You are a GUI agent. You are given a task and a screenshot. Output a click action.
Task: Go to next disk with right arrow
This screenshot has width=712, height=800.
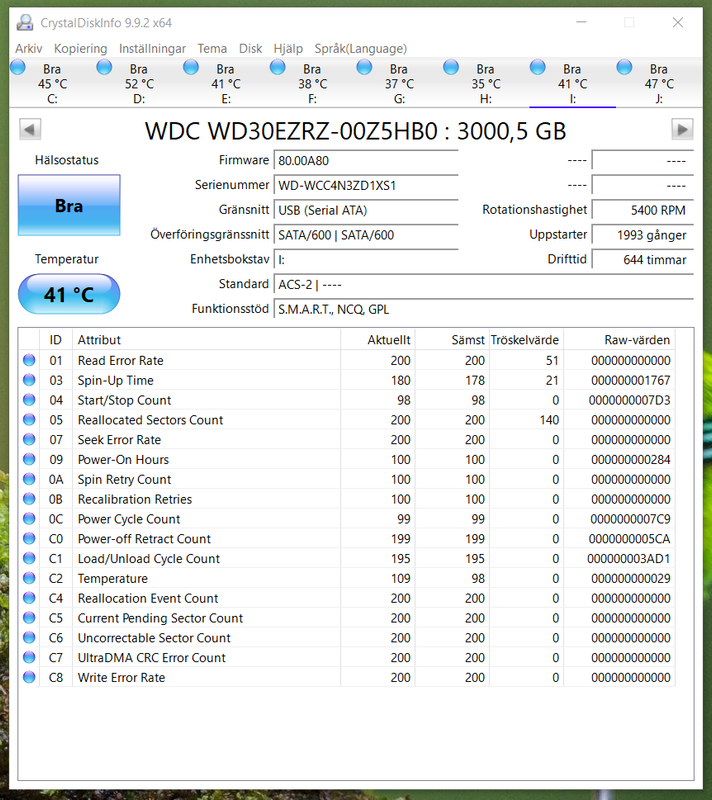[682, 129]
